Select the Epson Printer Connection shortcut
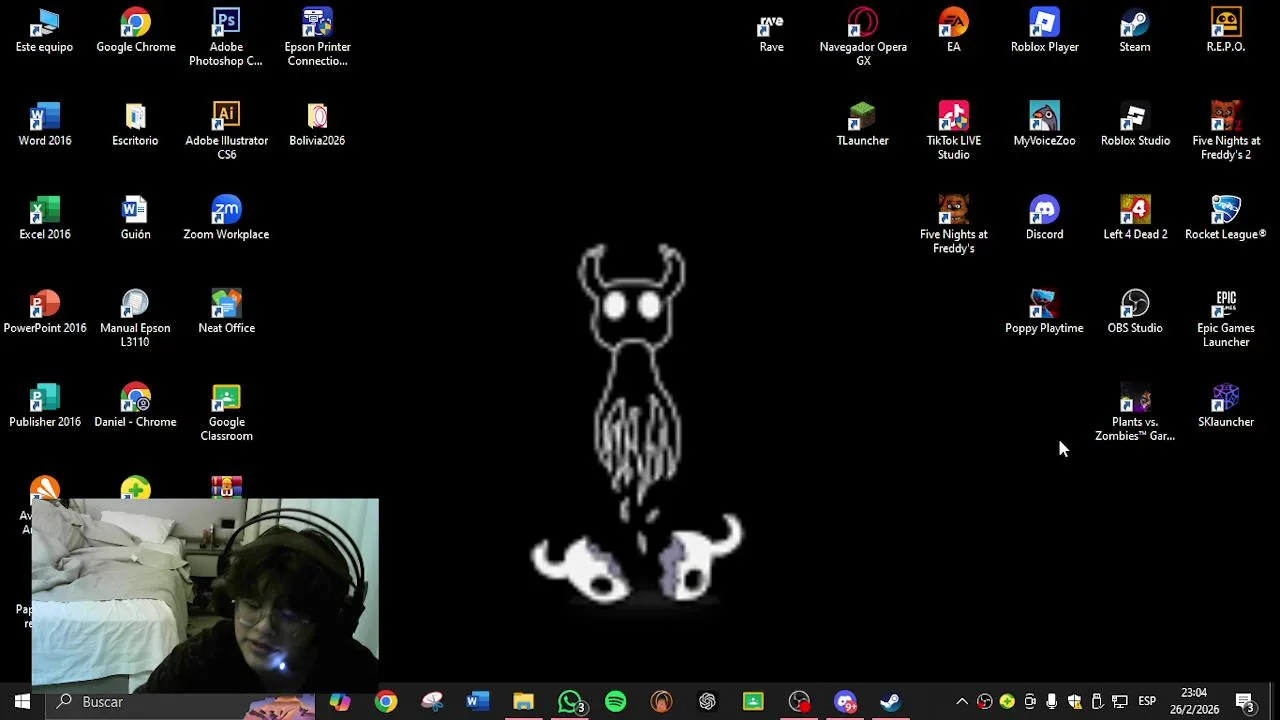 click(317, 38)
